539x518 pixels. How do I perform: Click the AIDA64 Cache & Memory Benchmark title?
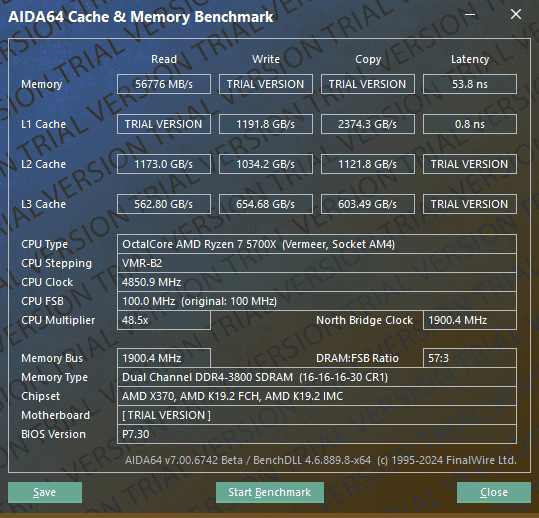(141, 17)
